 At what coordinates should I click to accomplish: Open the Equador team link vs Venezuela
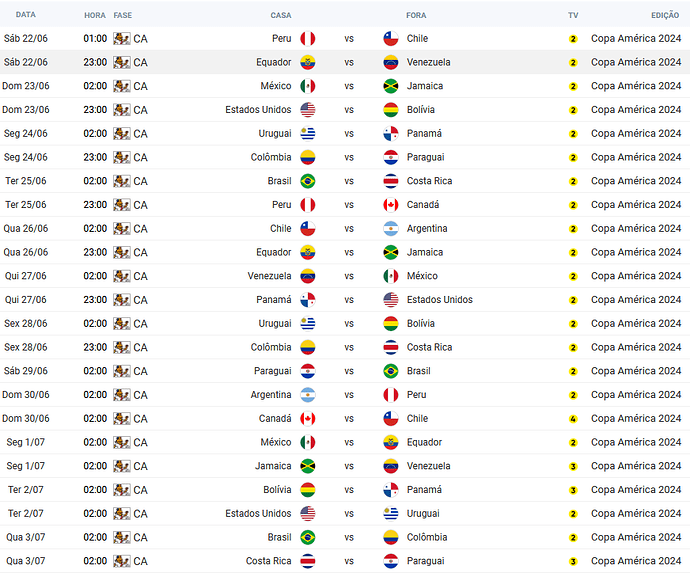coord(274,62)
